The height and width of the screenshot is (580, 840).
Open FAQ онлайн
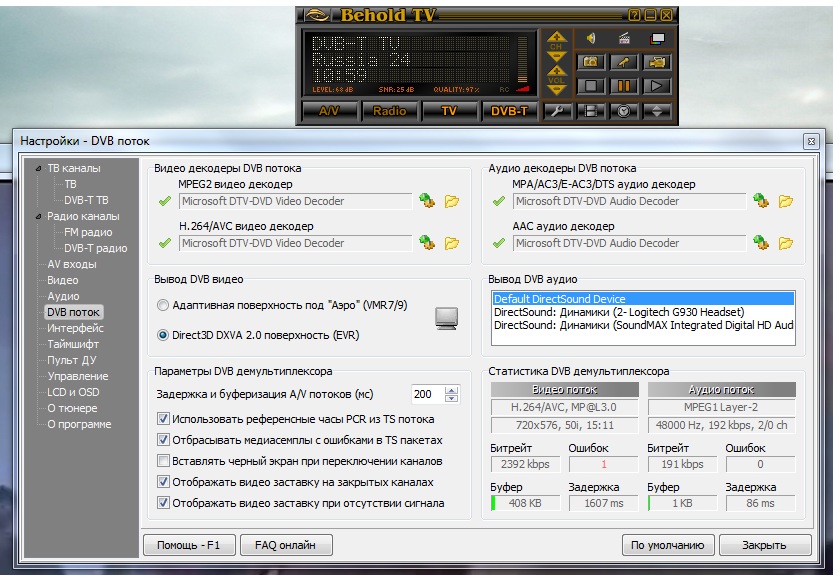(x=286, y=545)
